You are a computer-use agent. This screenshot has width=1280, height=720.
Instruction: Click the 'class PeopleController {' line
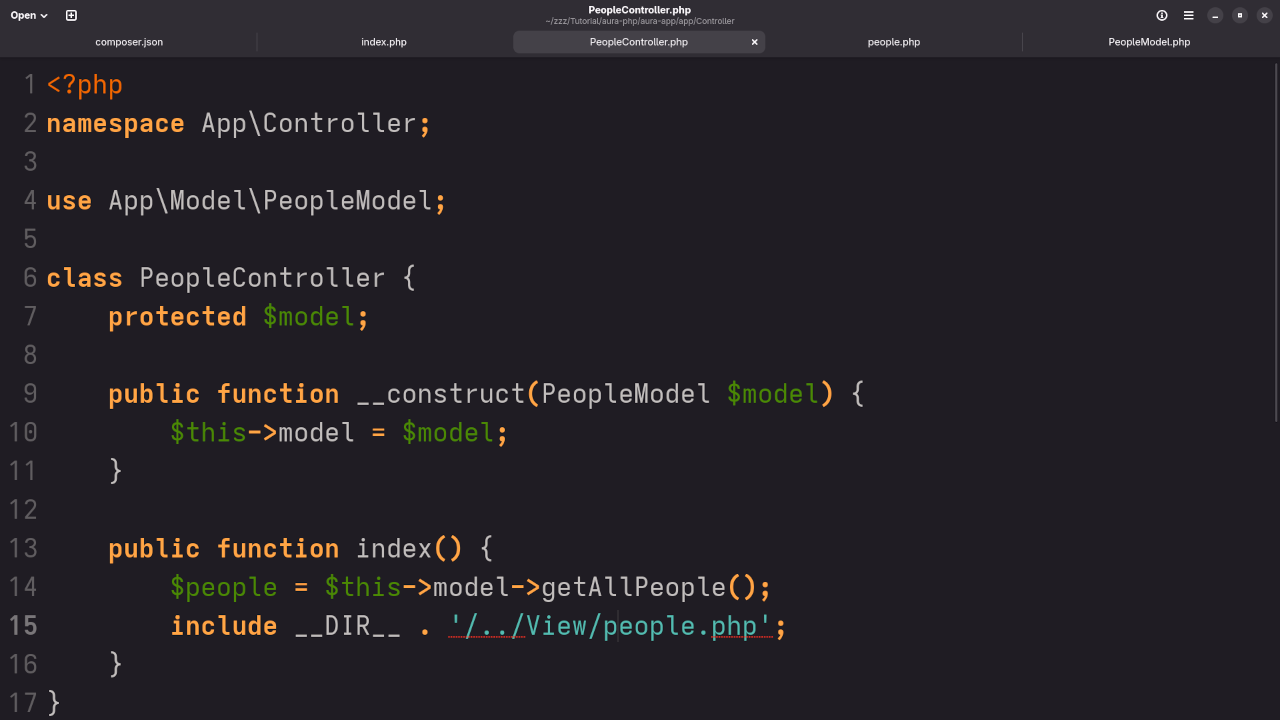click(231, 278)
